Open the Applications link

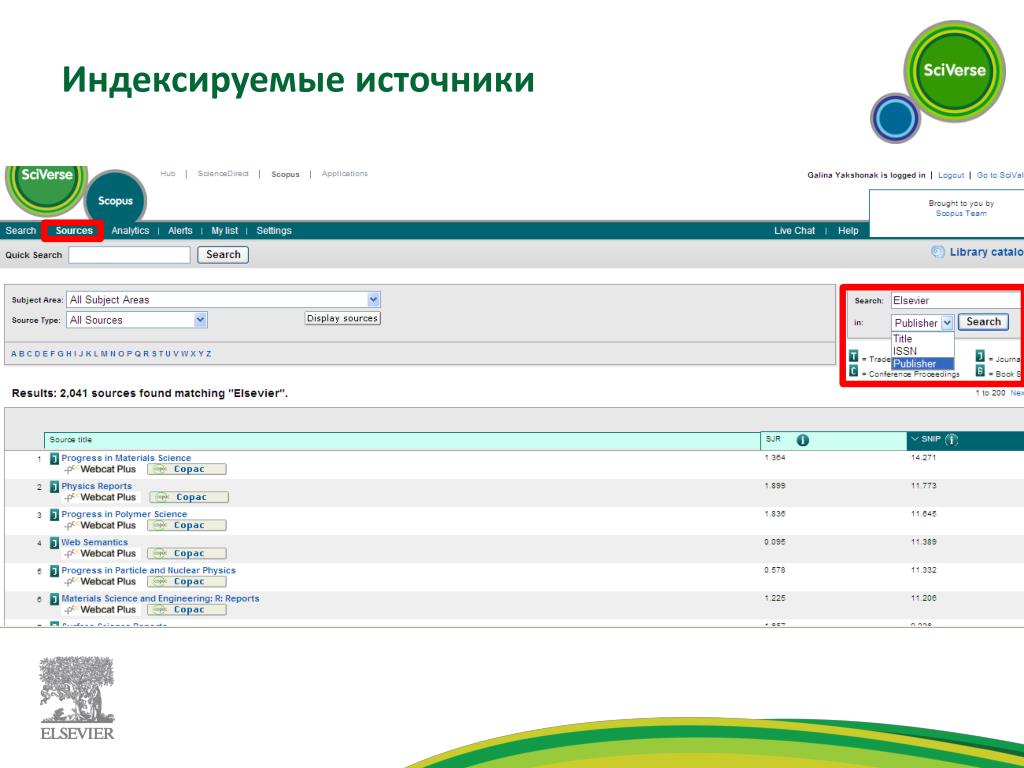tap(344, 174)
